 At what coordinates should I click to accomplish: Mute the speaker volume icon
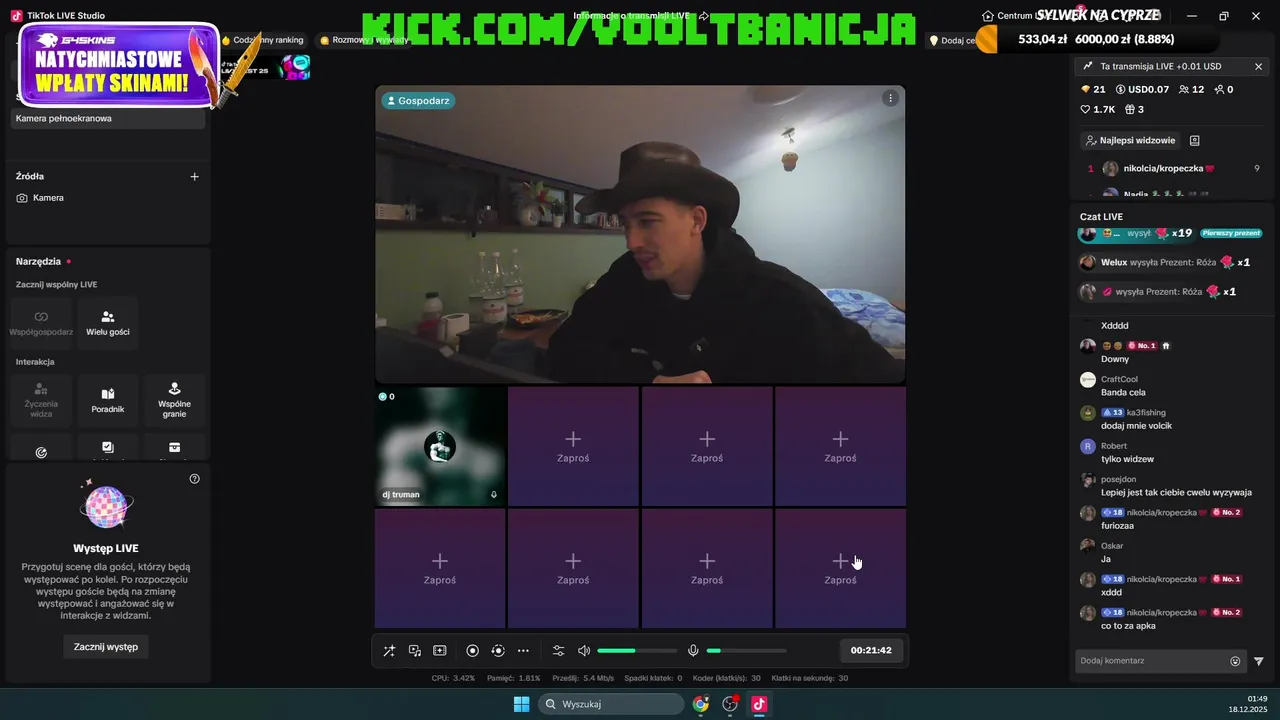point(584,651)
